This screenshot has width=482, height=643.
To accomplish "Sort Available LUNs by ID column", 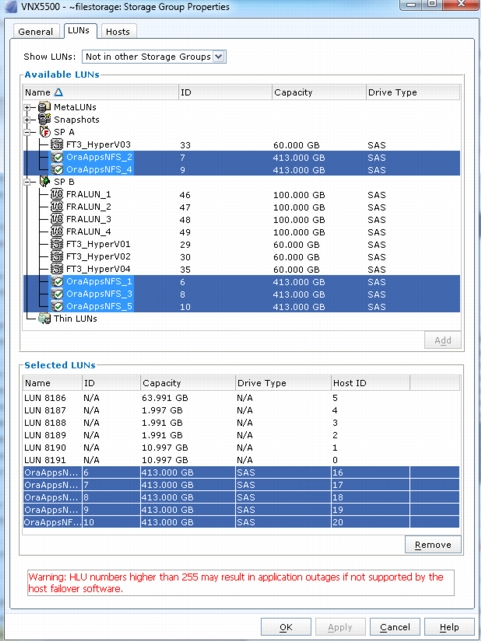I will tap(225, 92).
